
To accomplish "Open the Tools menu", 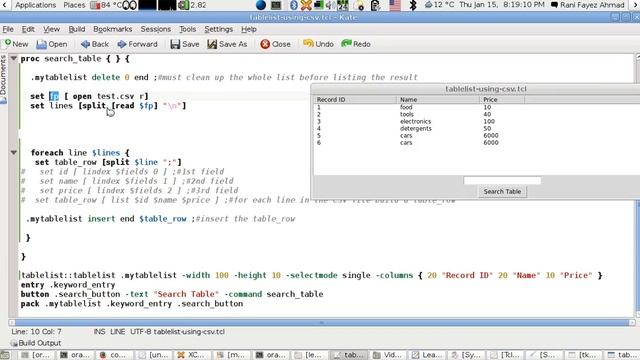I will pos(187,29).
